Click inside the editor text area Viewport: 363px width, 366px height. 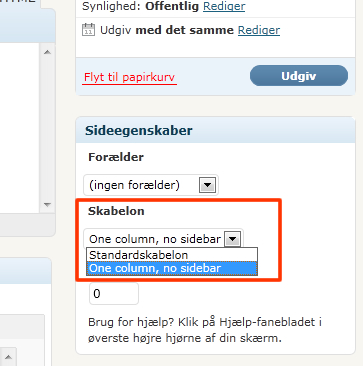click(x=20, y=128)
